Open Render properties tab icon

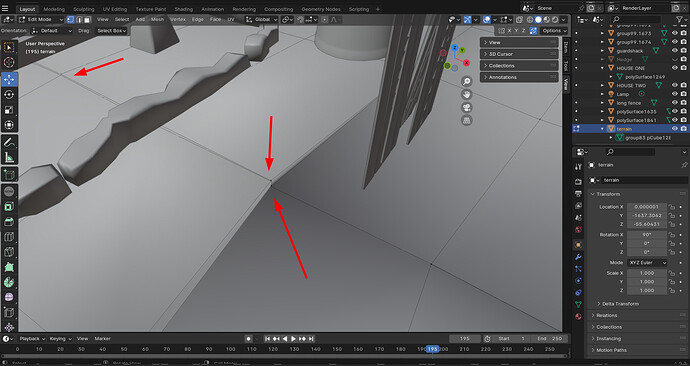click(578, 182)
